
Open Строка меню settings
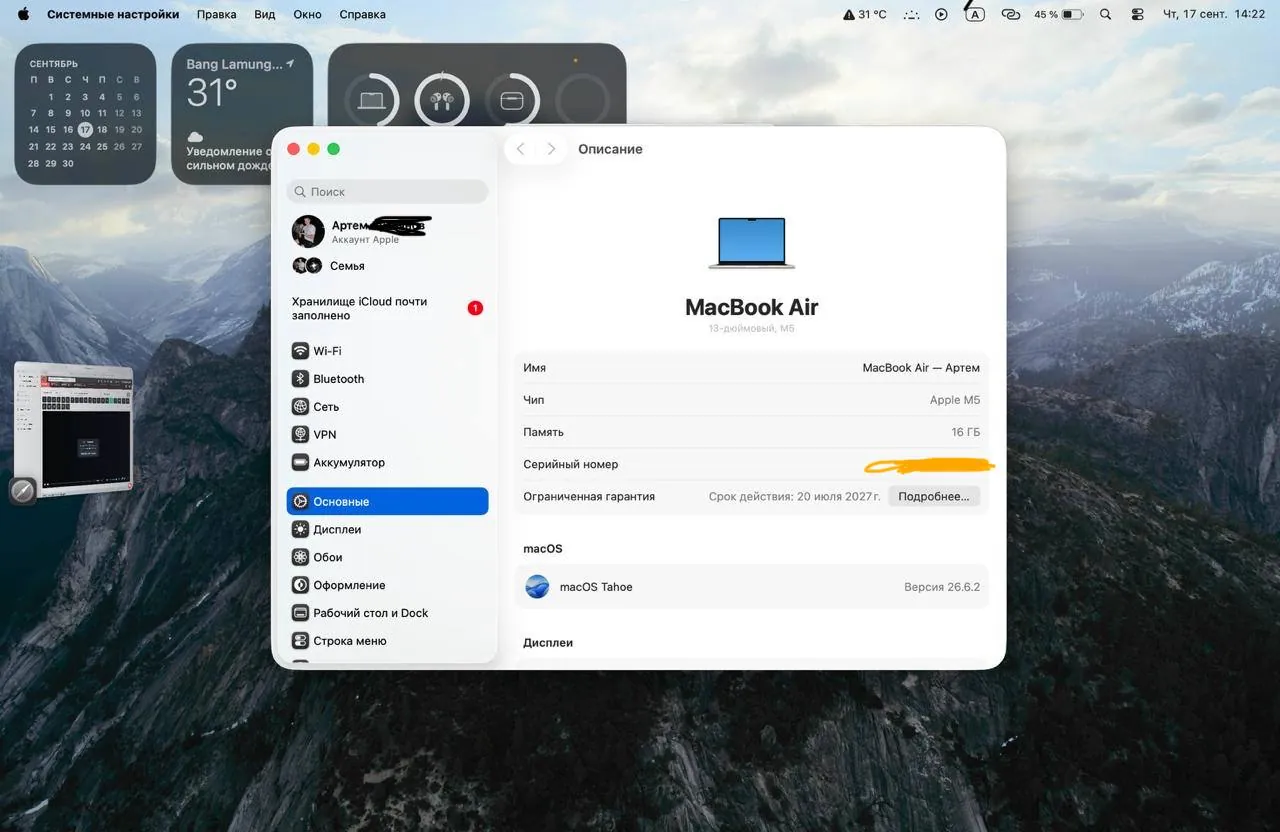tap(388, 641)
